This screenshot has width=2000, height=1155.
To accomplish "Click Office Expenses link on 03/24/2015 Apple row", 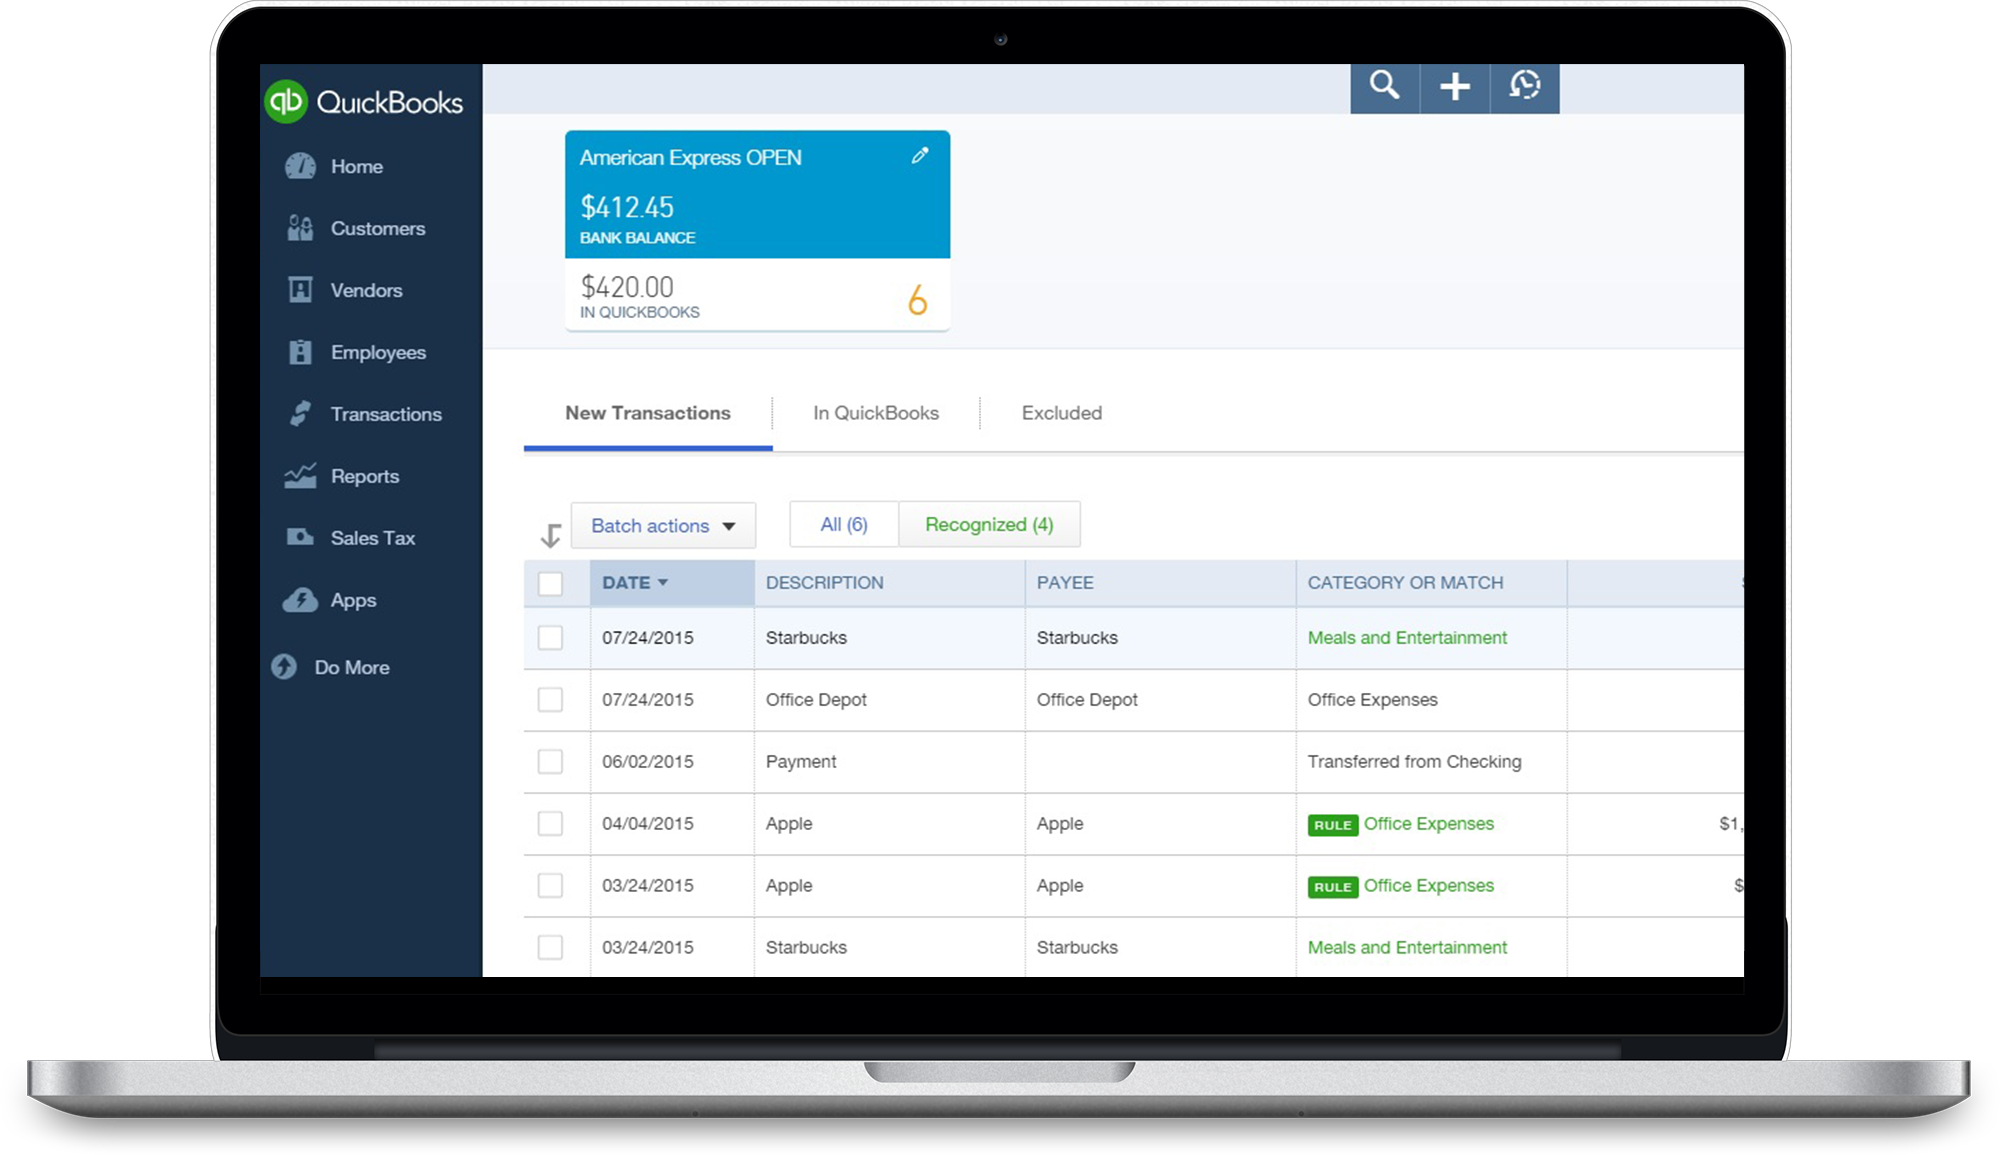I will (1429, 886).
